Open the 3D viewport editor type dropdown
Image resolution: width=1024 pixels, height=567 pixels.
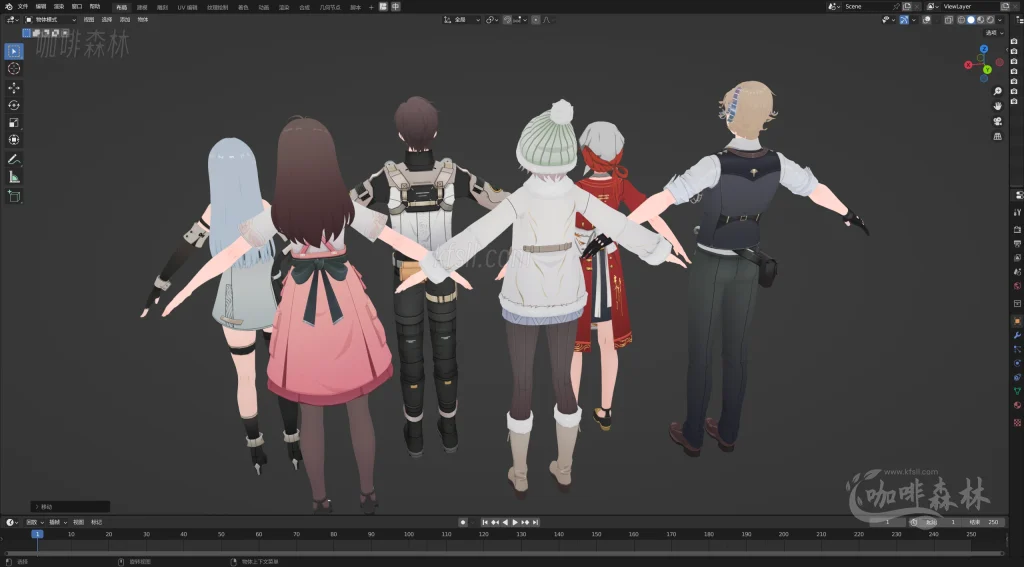[x=12, y=20]
